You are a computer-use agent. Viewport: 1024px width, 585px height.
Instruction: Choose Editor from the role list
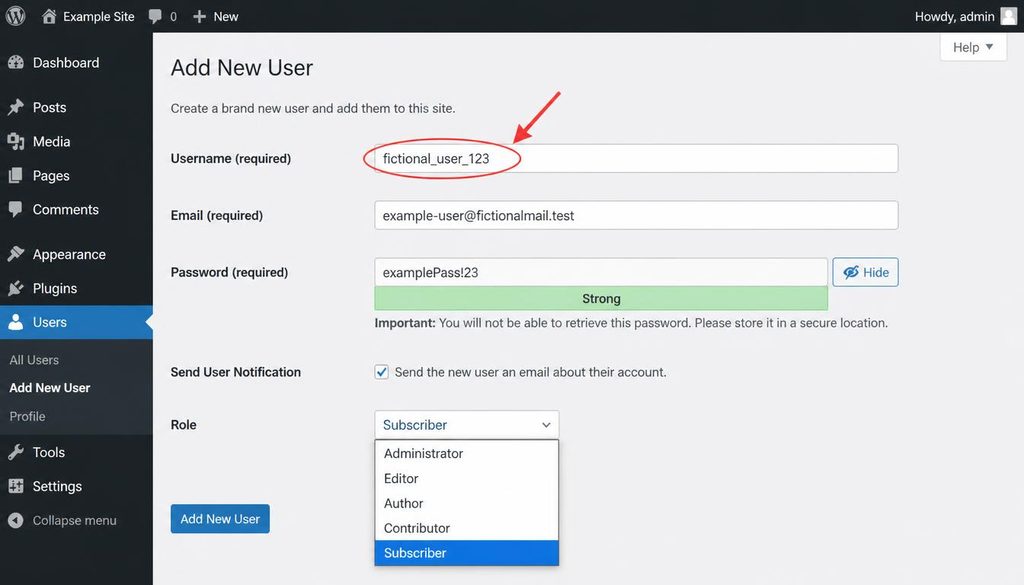point(466,479)
